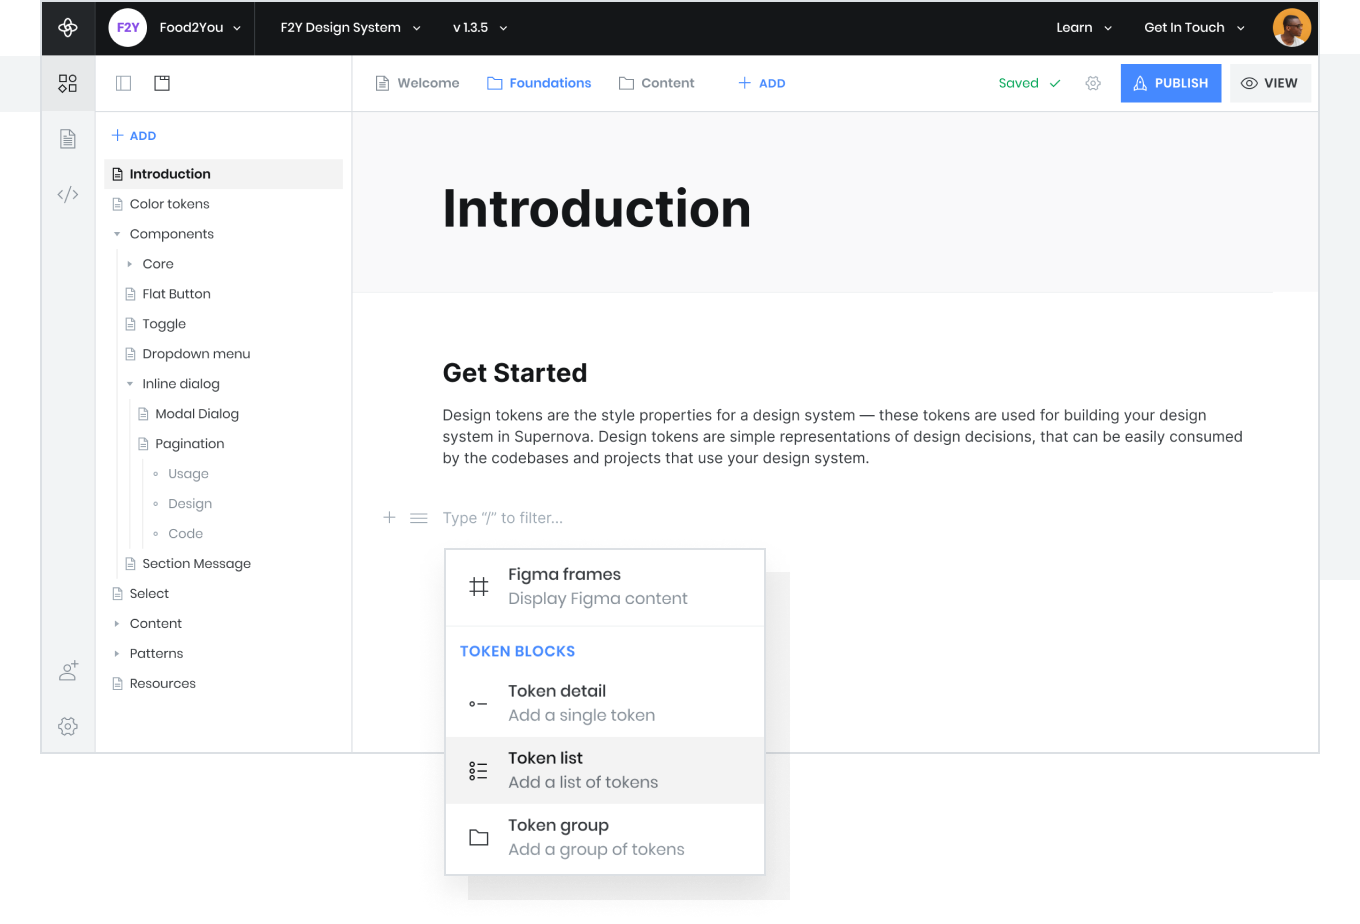Collapse the Inline dialog tree section
The width and height of the screenshot is (1360, 924).
coord(130,383)
